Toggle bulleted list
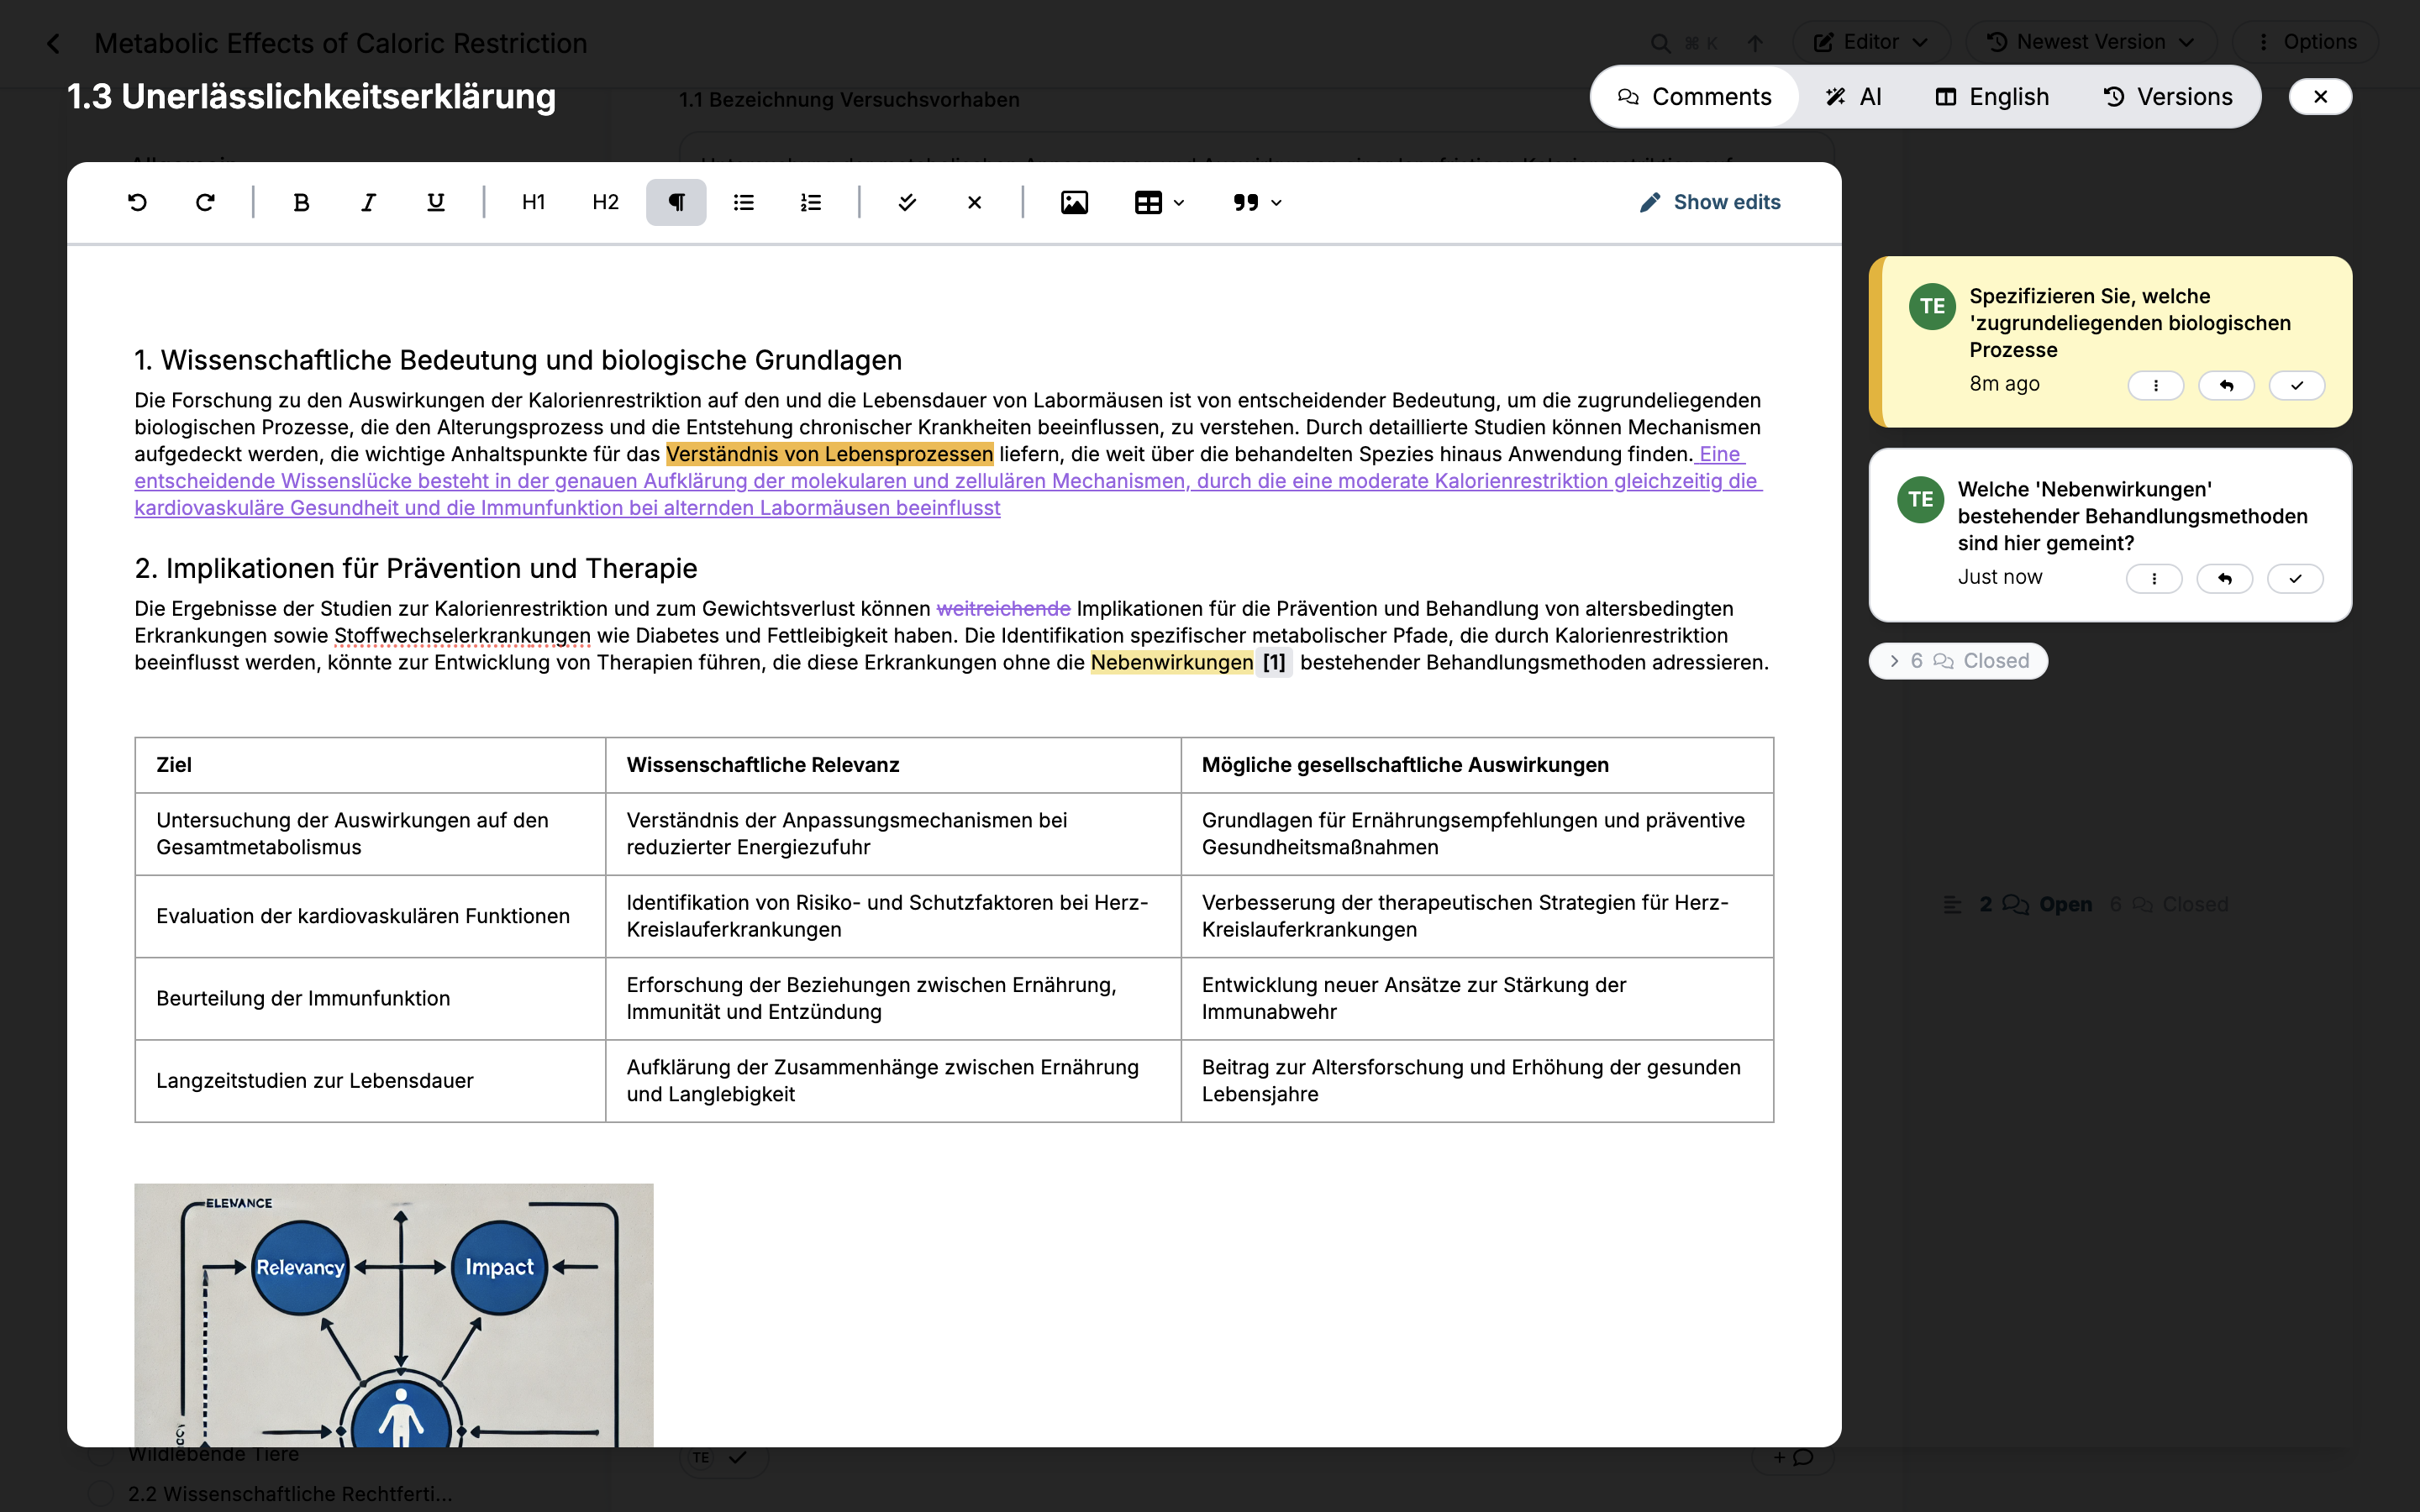The height and width of the screenshot is (1512, 2420). click(743, 202)
